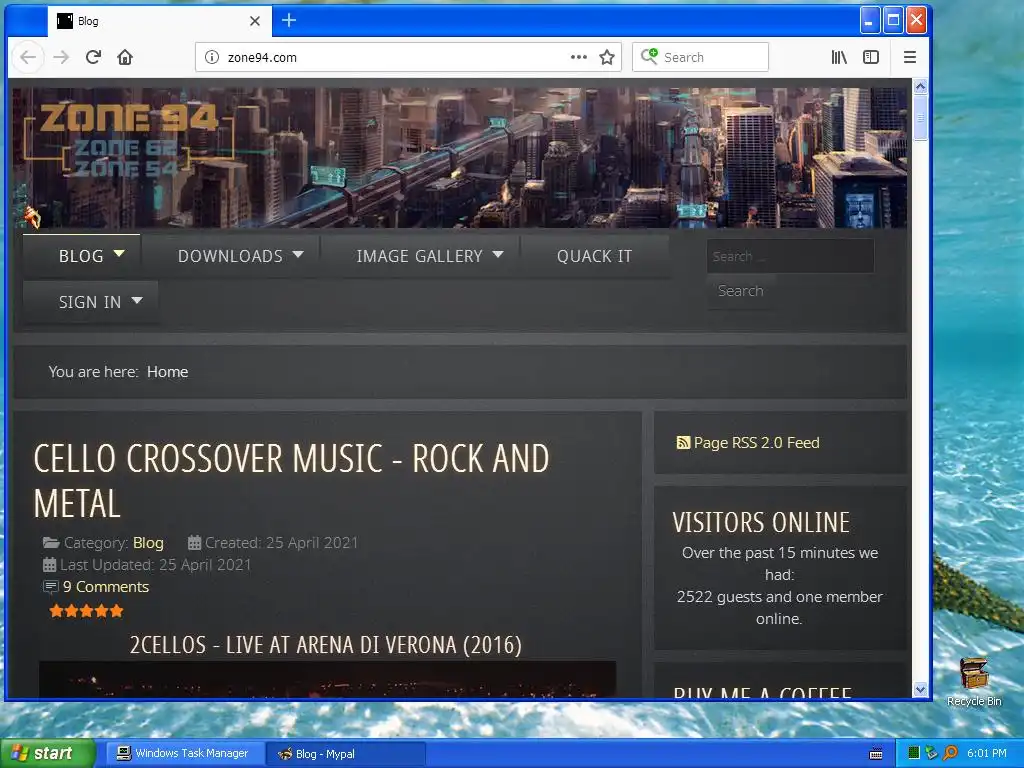The height and width of the screenshot is (768, 1024).
Task: Open page actions three-dot menu
Action: pyautogui.click(x=578, y=57)
